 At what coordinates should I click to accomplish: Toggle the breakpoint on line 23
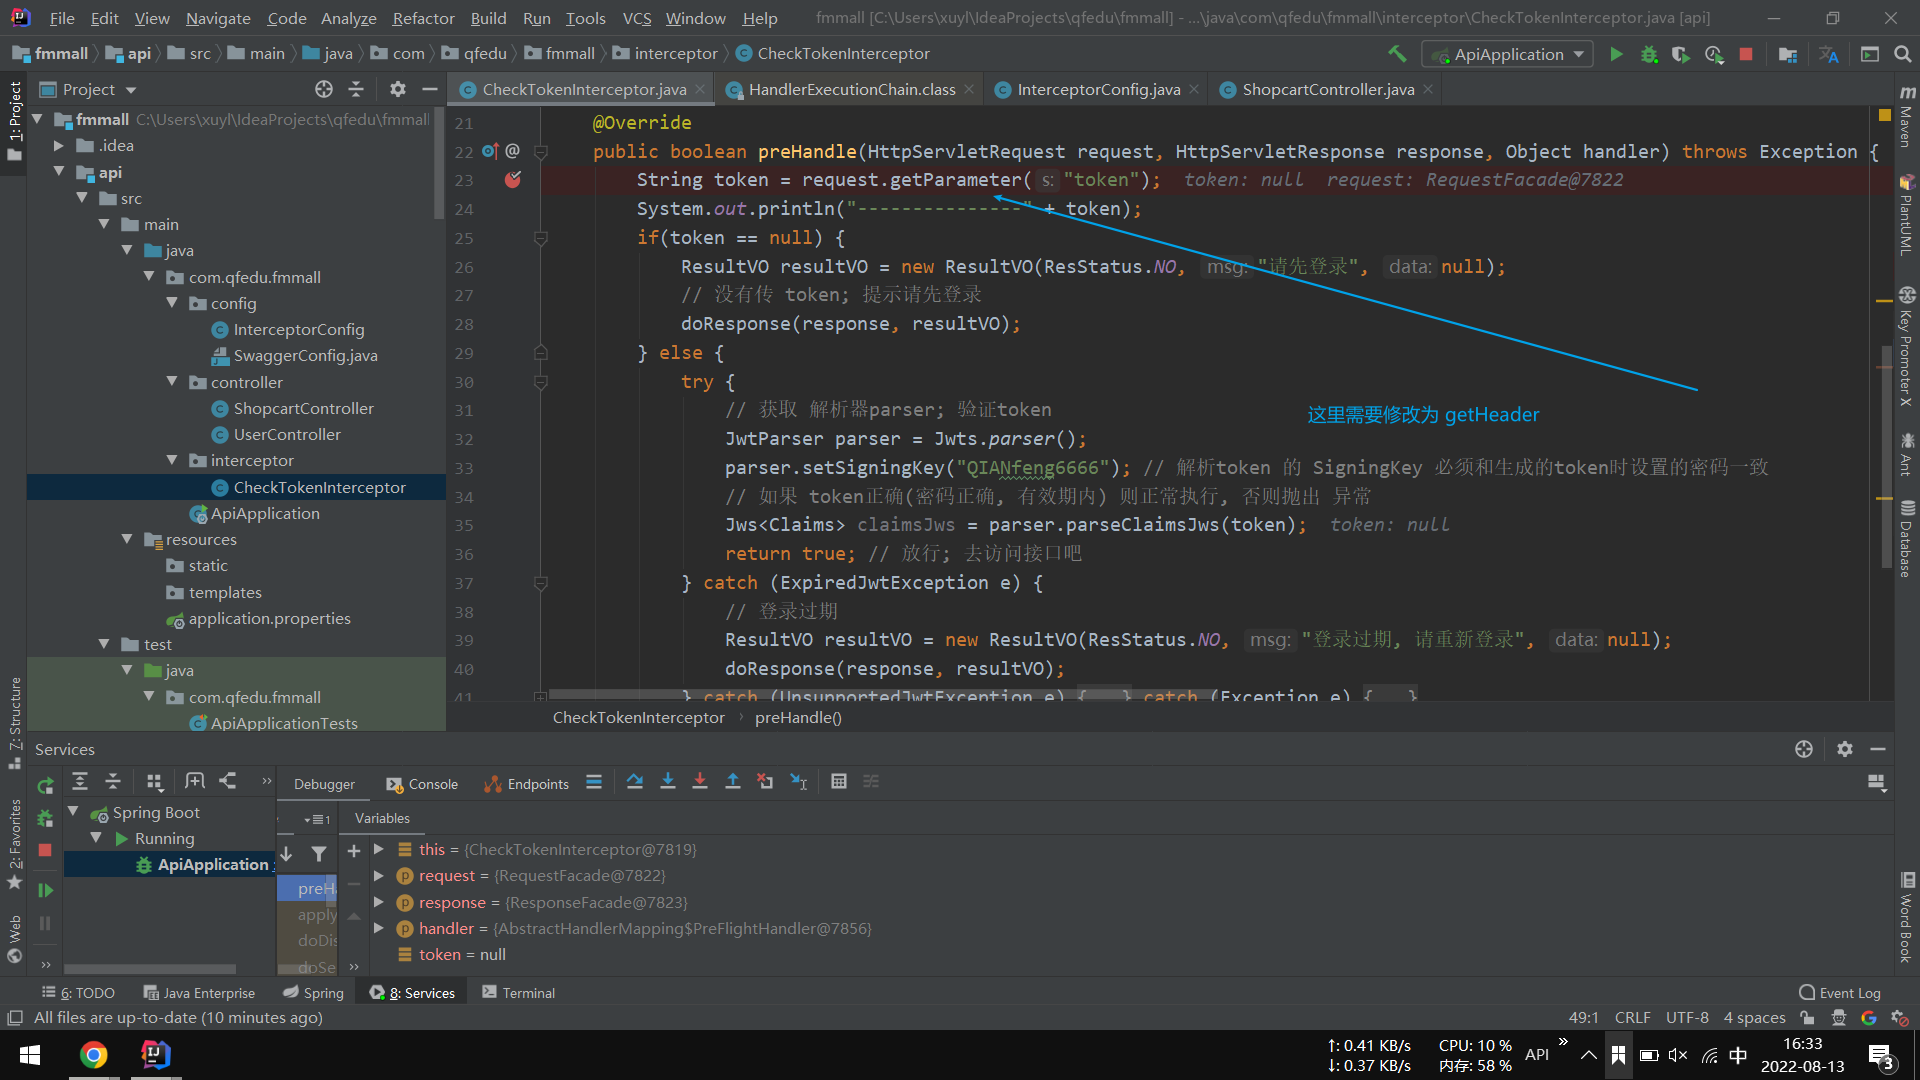513,180
